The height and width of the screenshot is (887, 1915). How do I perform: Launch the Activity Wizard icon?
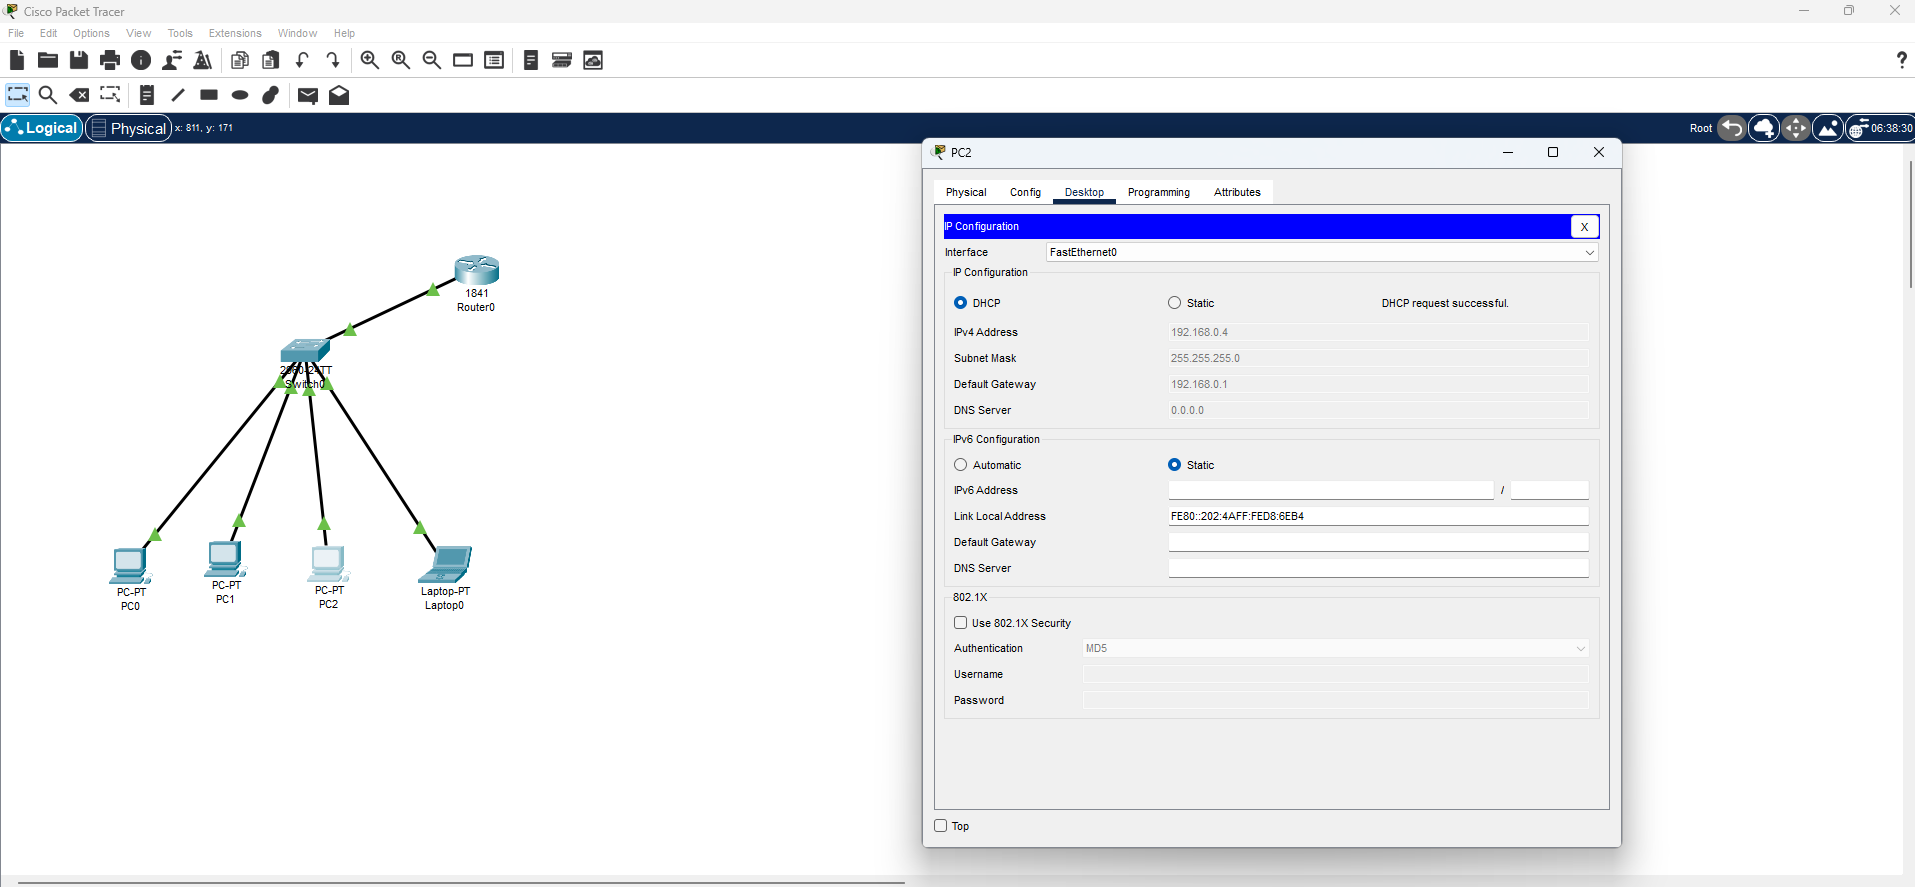(203, 60)
